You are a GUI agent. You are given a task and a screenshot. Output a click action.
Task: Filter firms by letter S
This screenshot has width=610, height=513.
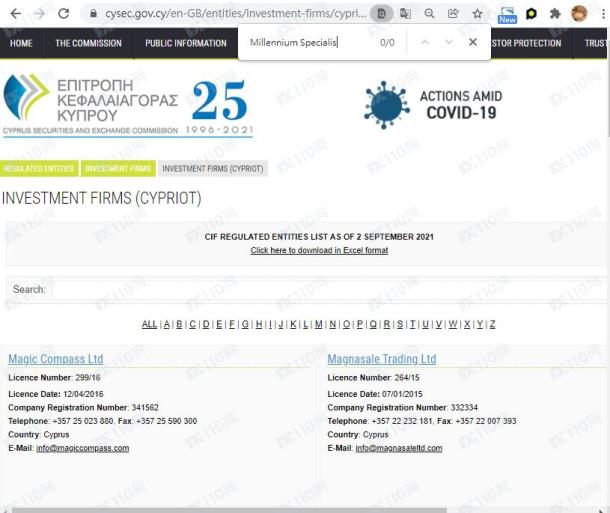click(400, 324)
